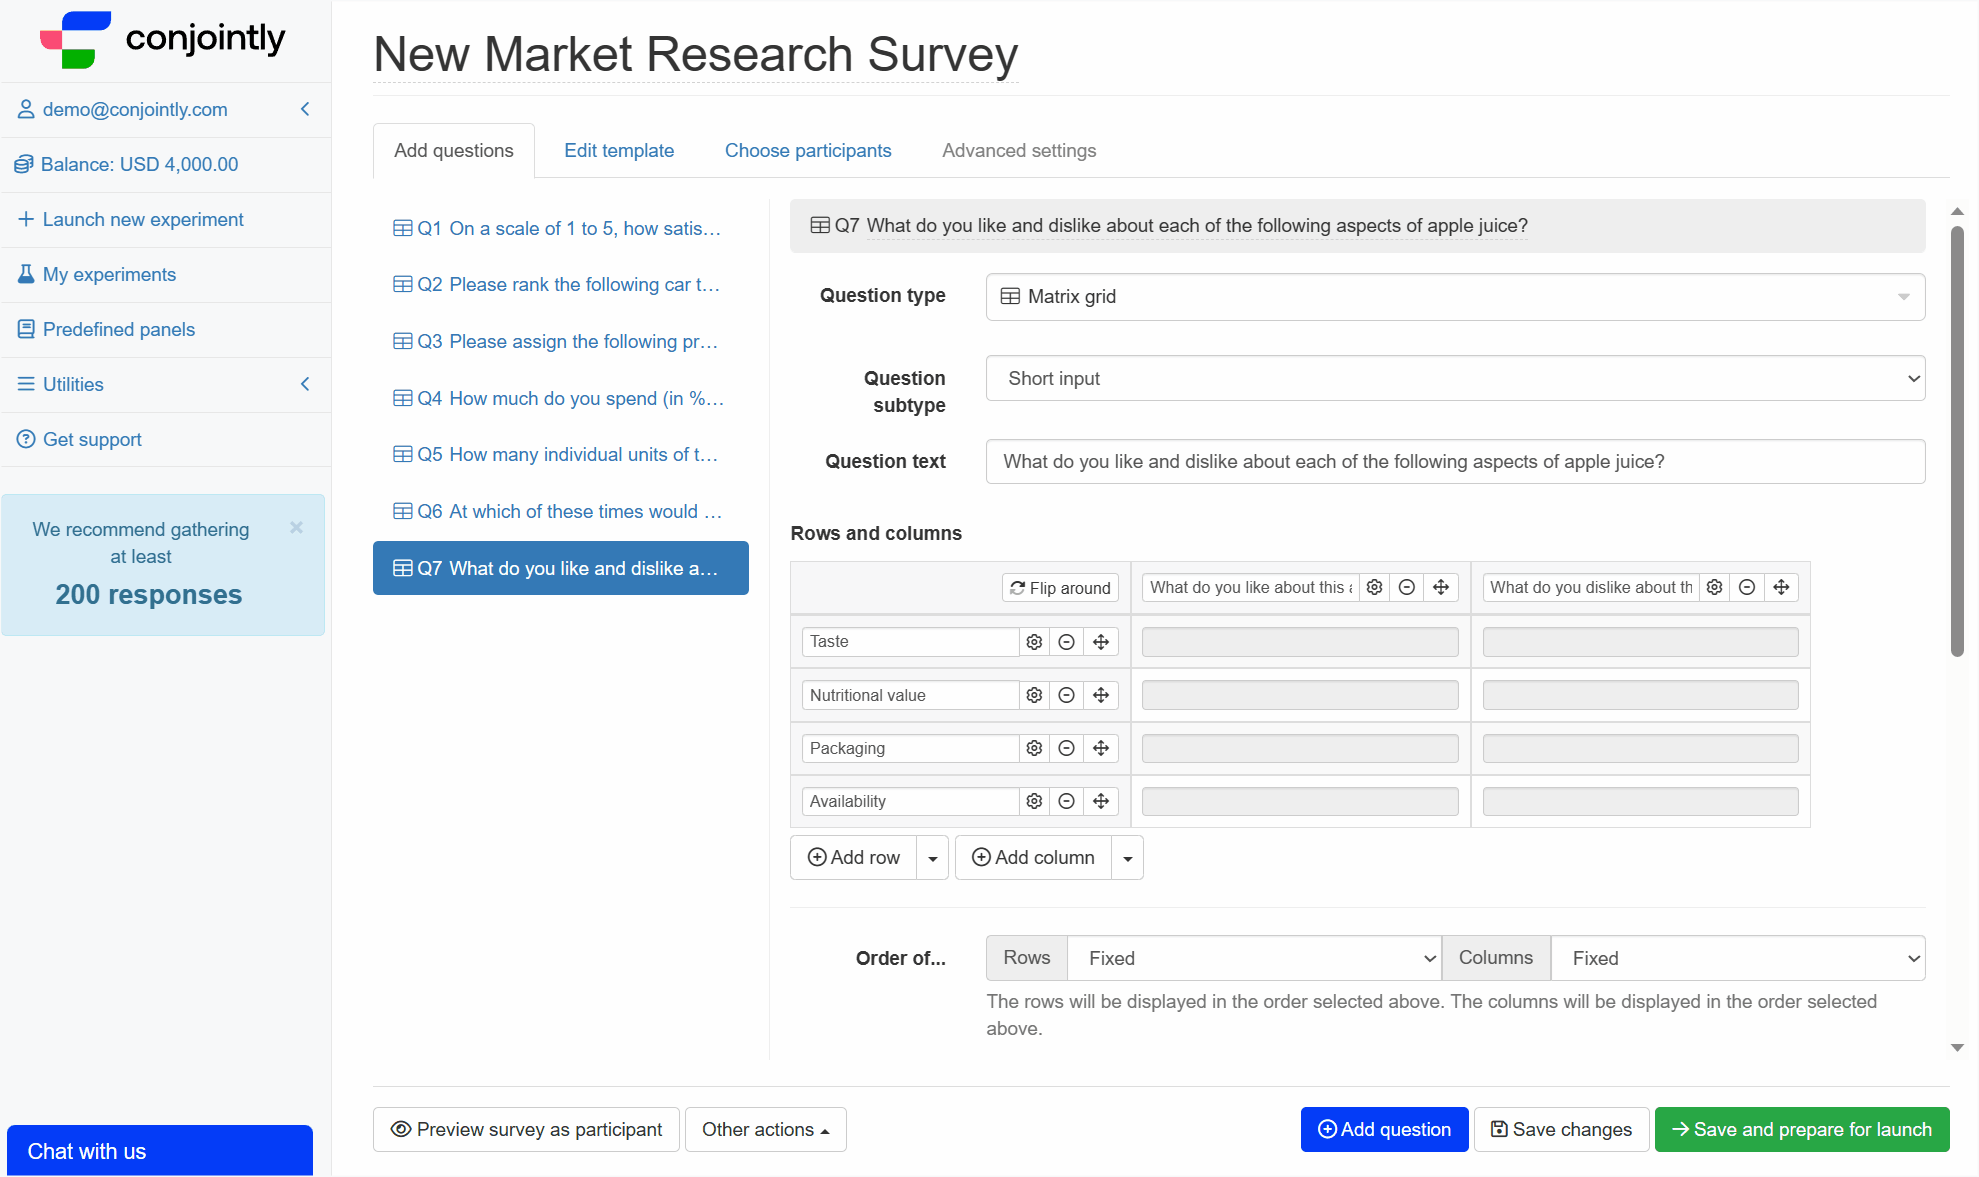Click Preview survey as participant

527,1130
